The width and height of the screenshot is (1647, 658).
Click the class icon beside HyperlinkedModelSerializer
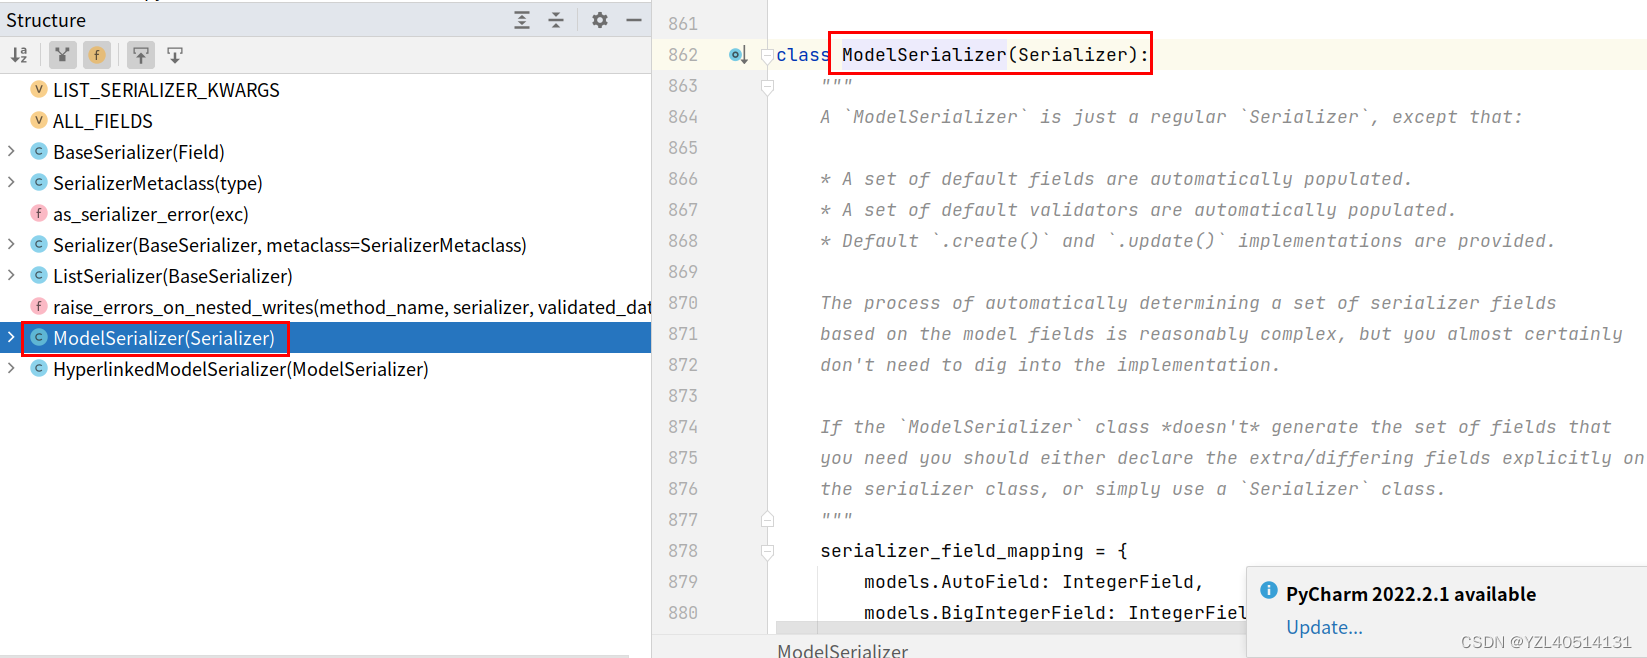point(39,368)
